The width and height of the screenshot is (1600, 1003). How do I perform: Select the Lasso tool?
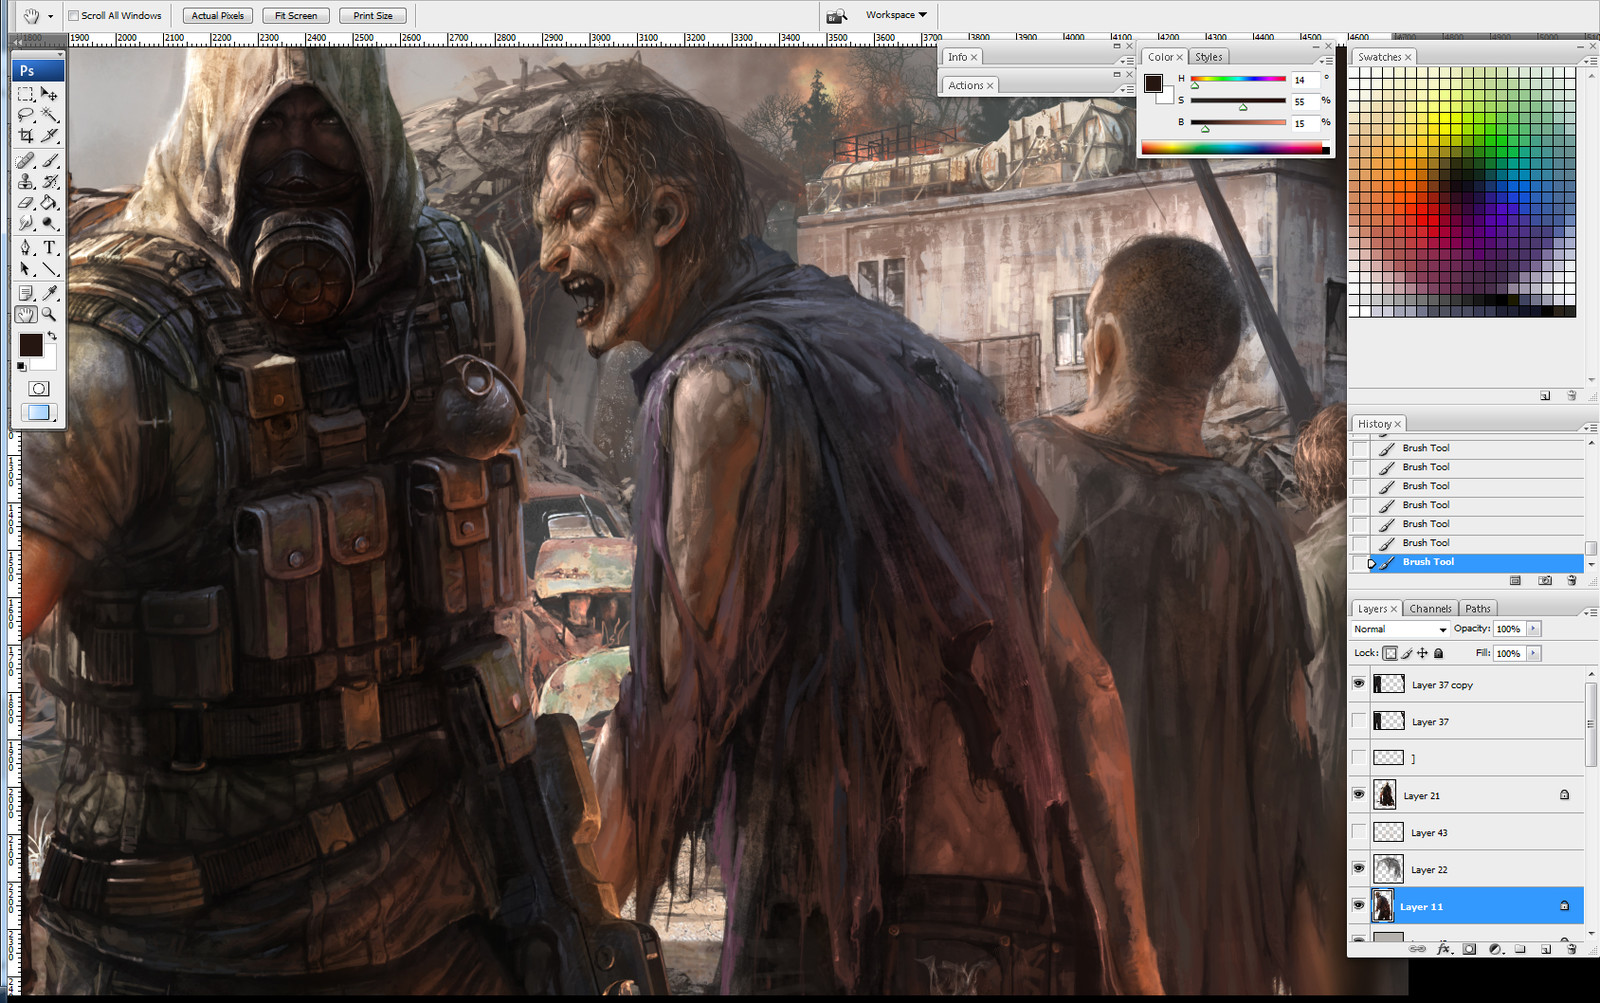point(26,115)
